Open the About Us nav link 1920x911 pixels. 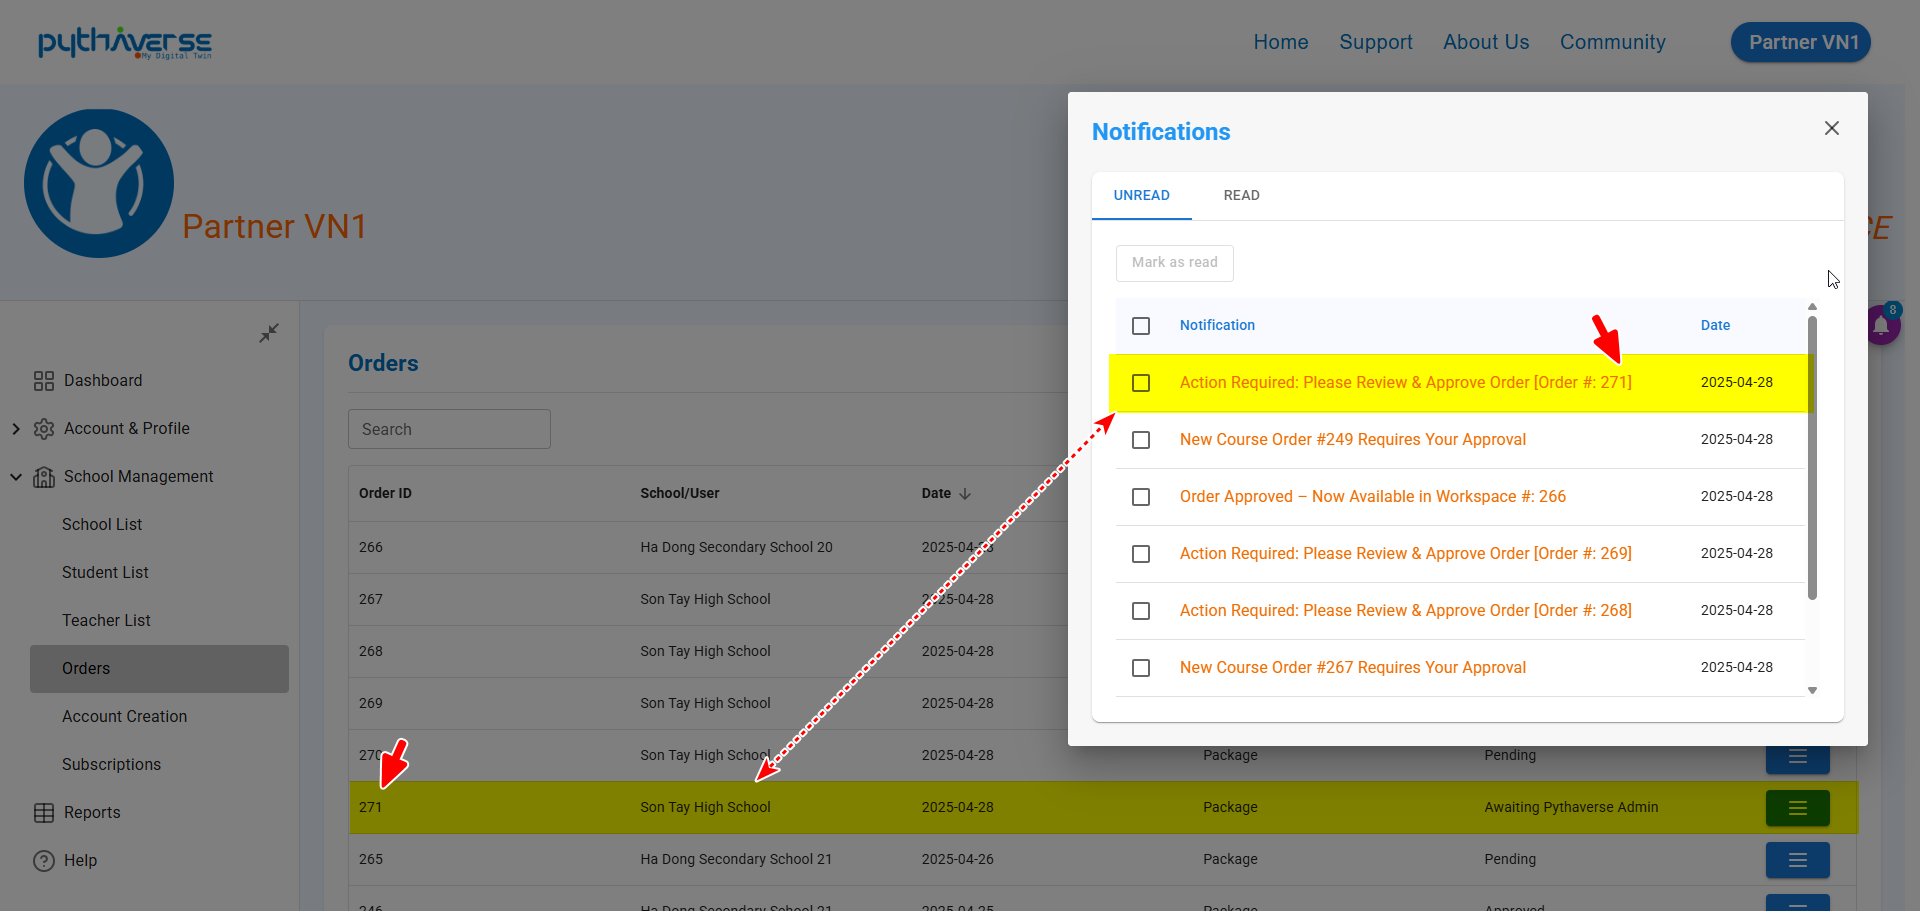pos(1486,42)
